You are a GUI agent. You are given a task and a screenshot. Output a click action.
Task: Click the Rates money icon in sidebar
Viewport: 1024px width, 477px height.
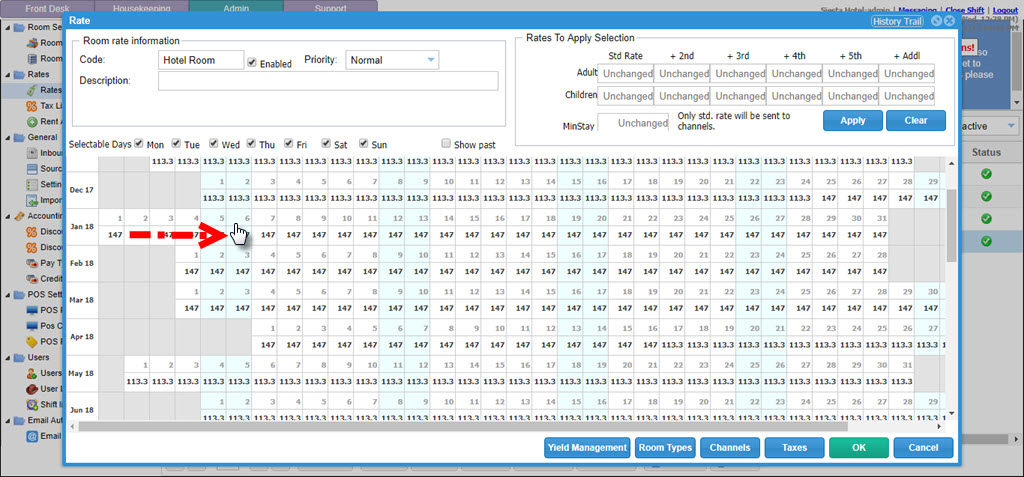coord(31,90)
